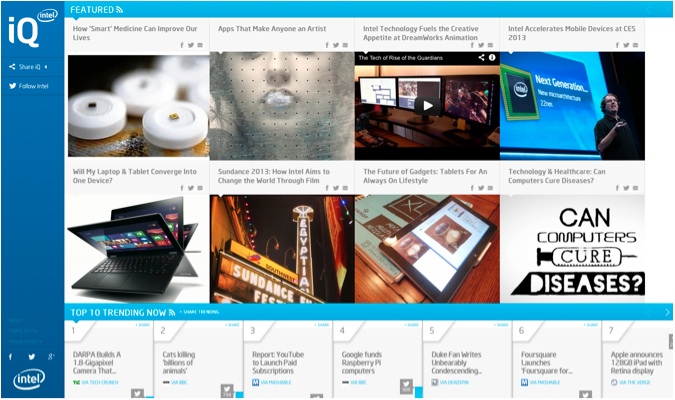Share the 'Smart' Medicine article on Facebook

click(182, 45)
